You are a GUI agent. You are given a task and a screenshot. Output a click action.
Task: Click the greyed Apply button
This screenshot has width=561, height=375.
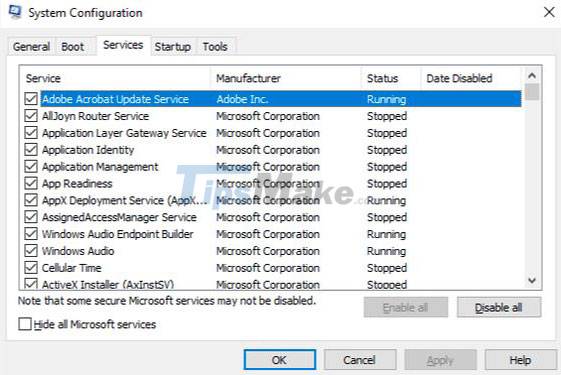coord(440,360)
